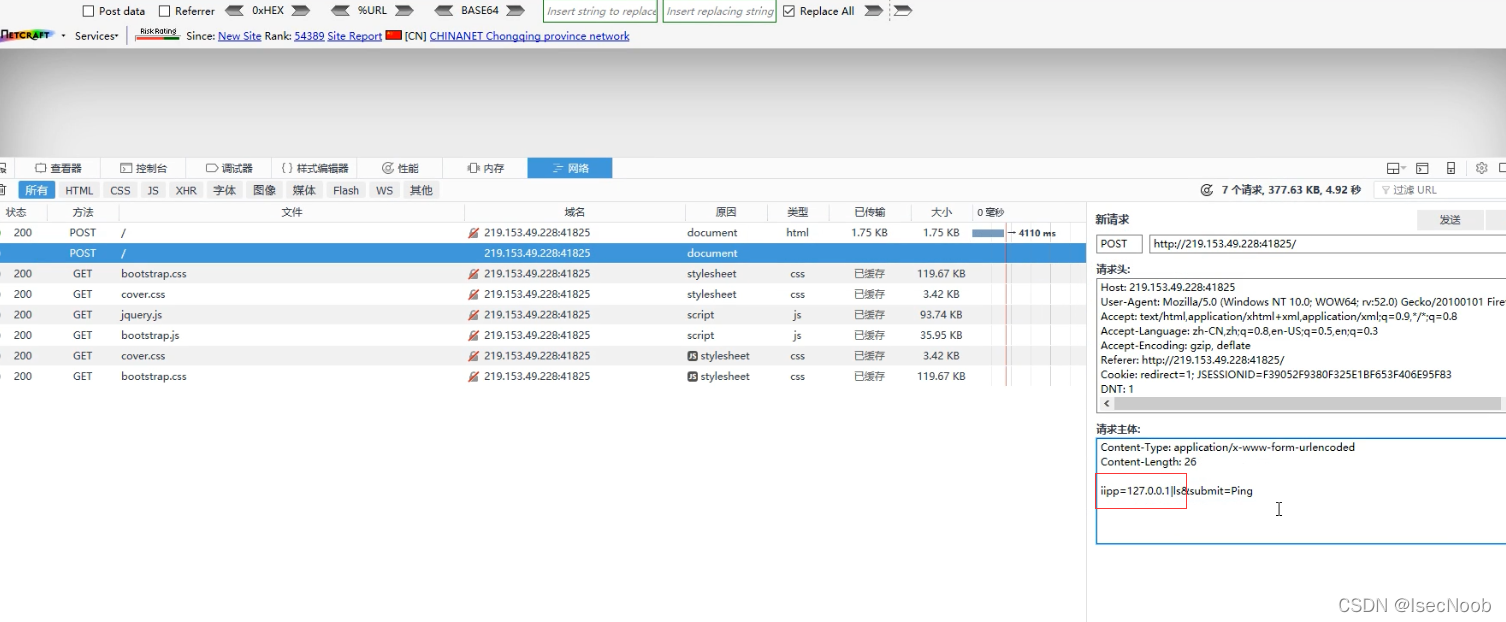This screenshot has width=1506, height=622.
Task: Click the Insert replacing string field
Action: [x=720, y=11]
